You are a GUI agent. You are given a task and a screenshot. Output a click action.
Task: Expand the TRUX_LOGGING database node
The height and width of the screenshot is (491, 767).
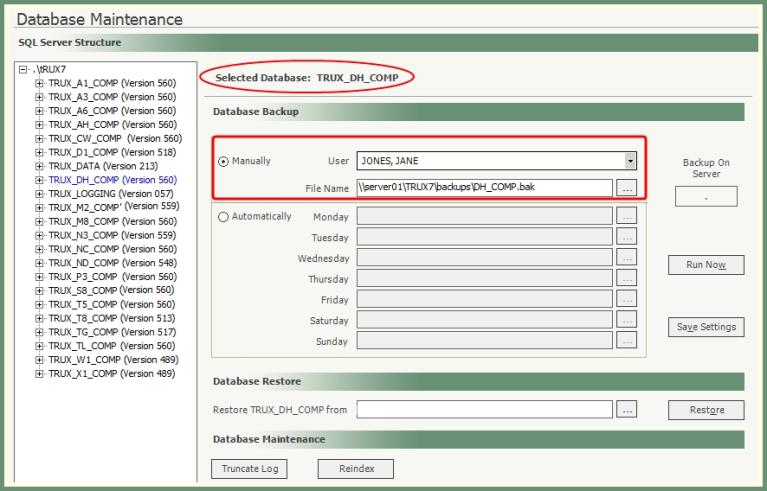pos(40,193)
